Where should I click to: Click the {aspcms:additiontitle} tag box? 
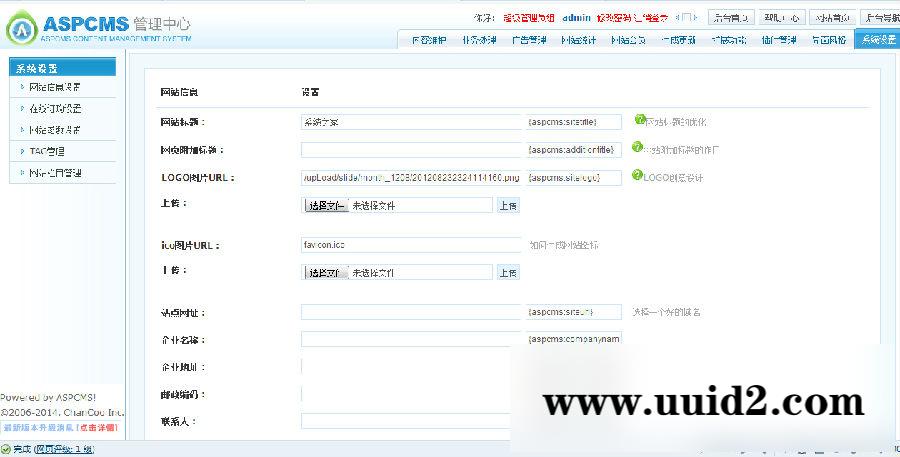pos(573,150)
